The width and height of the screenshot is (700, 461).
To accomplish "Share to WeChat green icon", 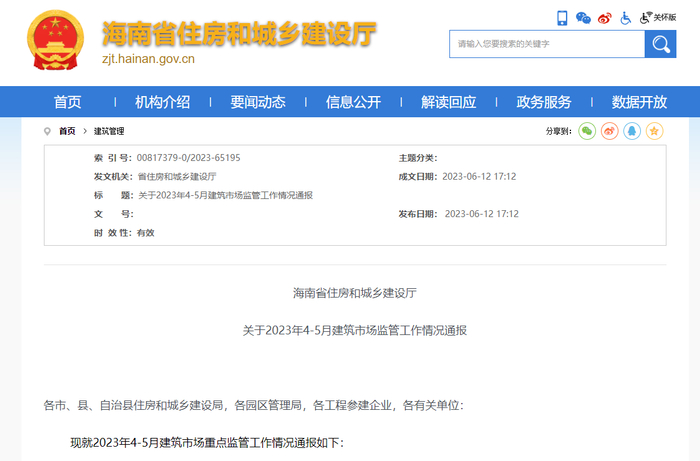I will pyautogui.click(x=587, y=131).
